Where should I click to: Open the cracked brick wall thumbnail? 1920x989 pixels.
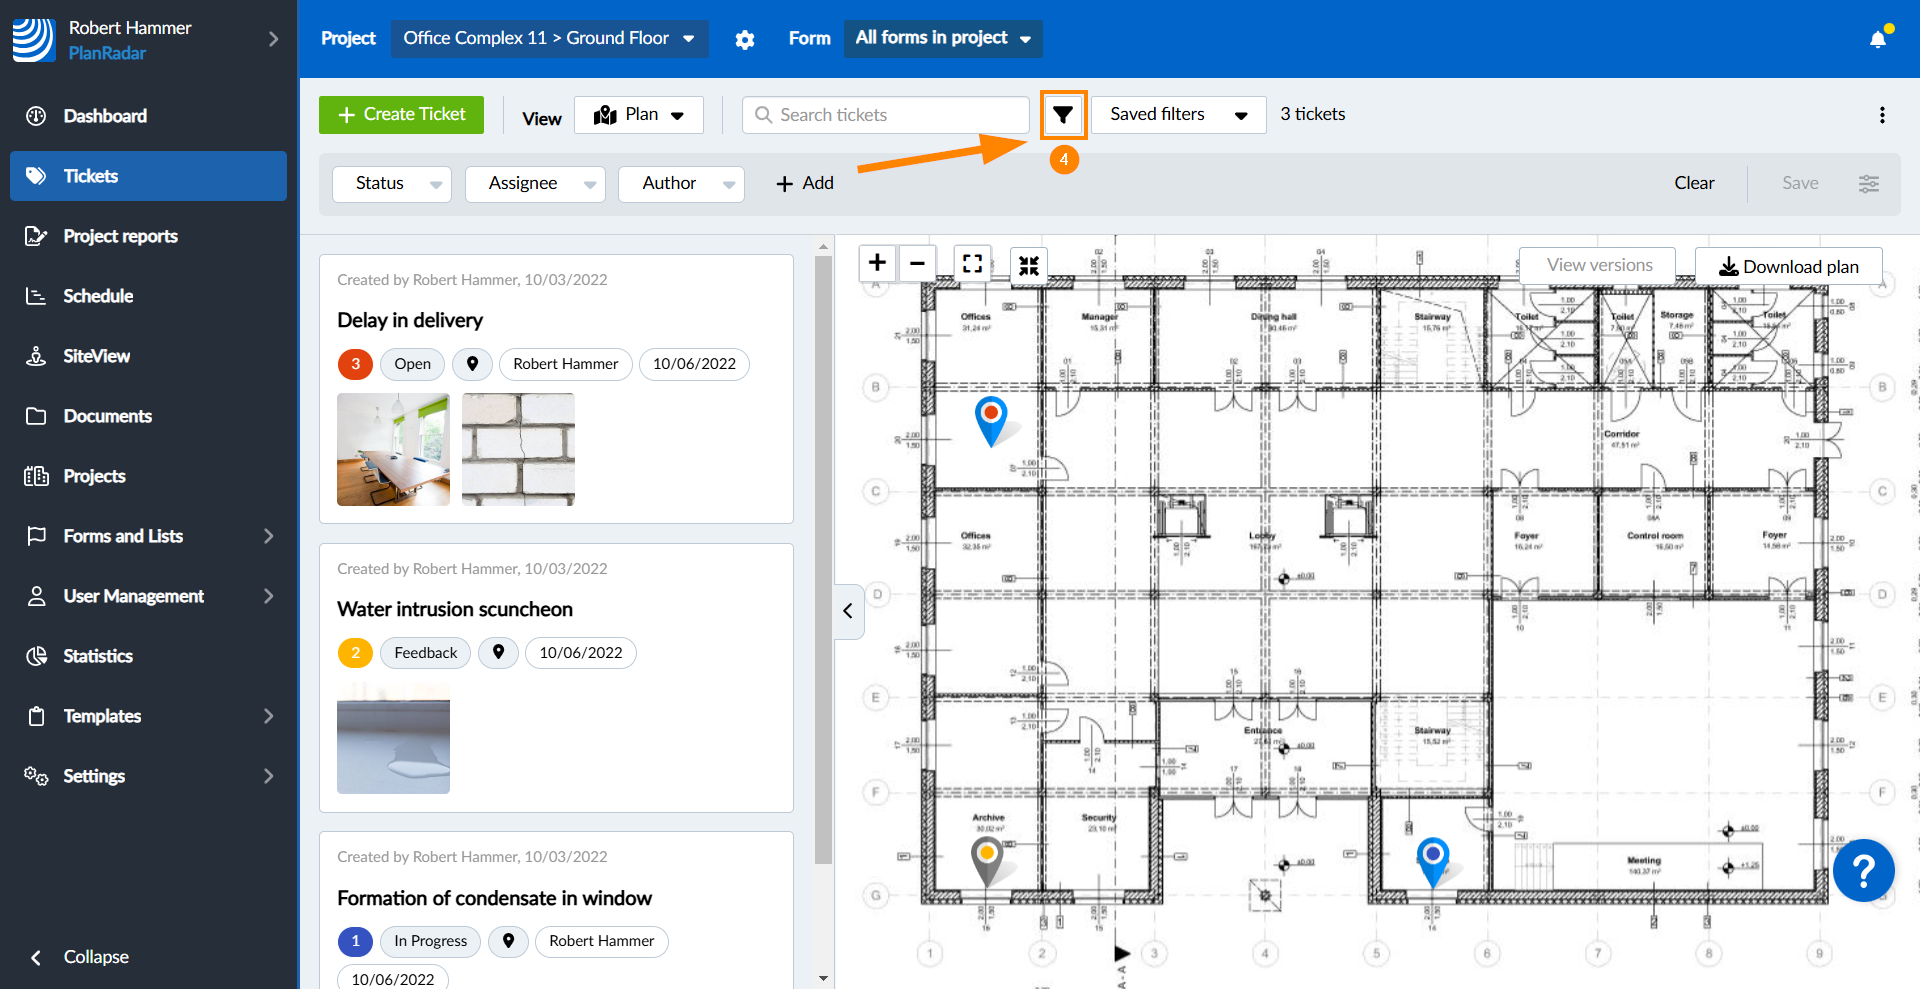(x=518, y=449)
